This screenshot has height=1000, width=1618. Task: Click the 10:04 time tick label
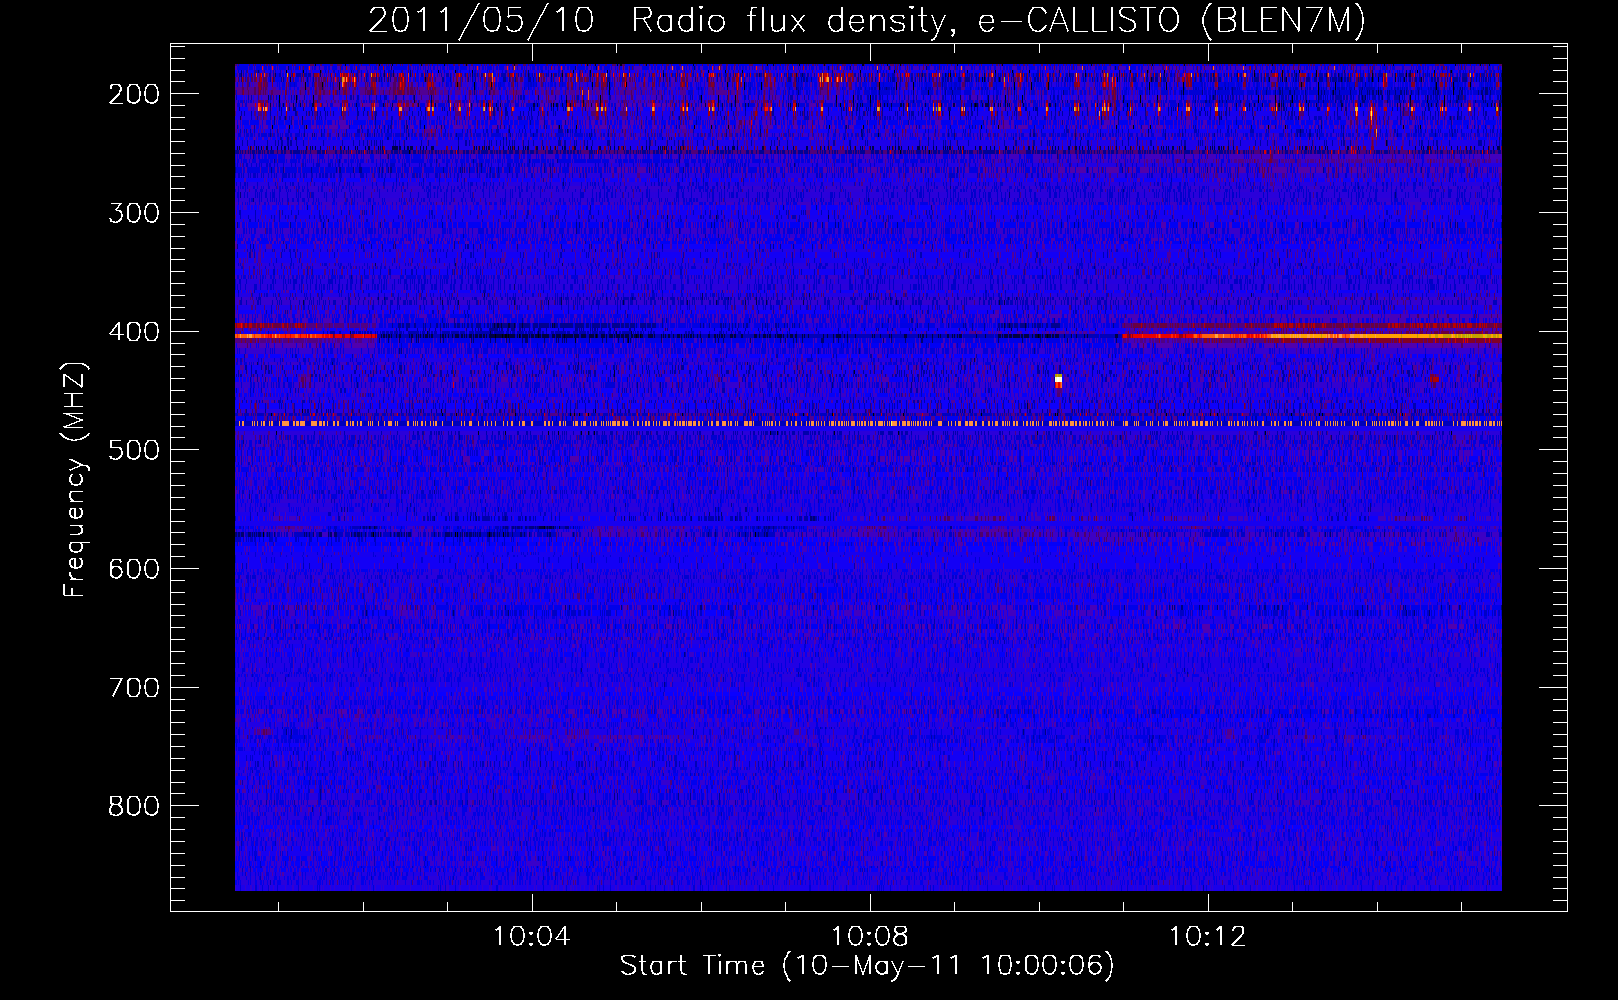(x=532, y=937)
